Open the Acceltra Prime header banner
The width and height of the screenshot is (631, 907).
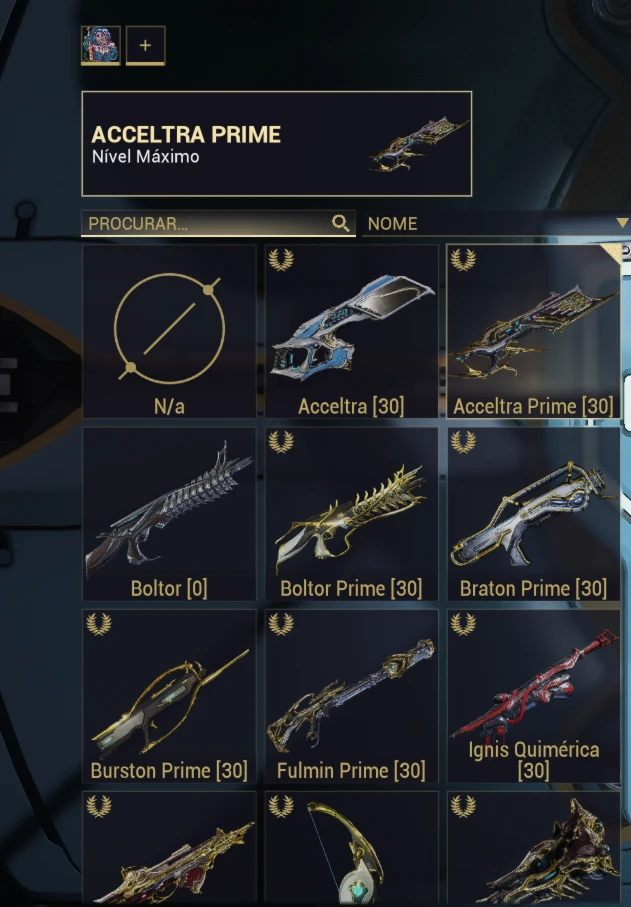277,143
